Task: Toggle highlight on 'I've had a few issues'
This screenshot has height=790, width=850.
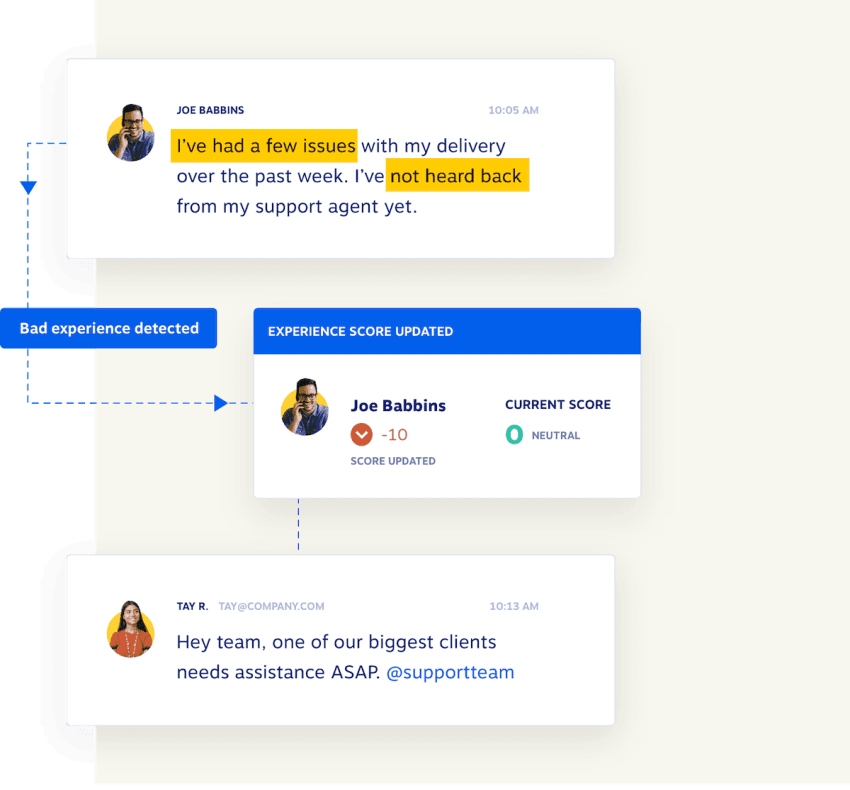Action: 264,146
